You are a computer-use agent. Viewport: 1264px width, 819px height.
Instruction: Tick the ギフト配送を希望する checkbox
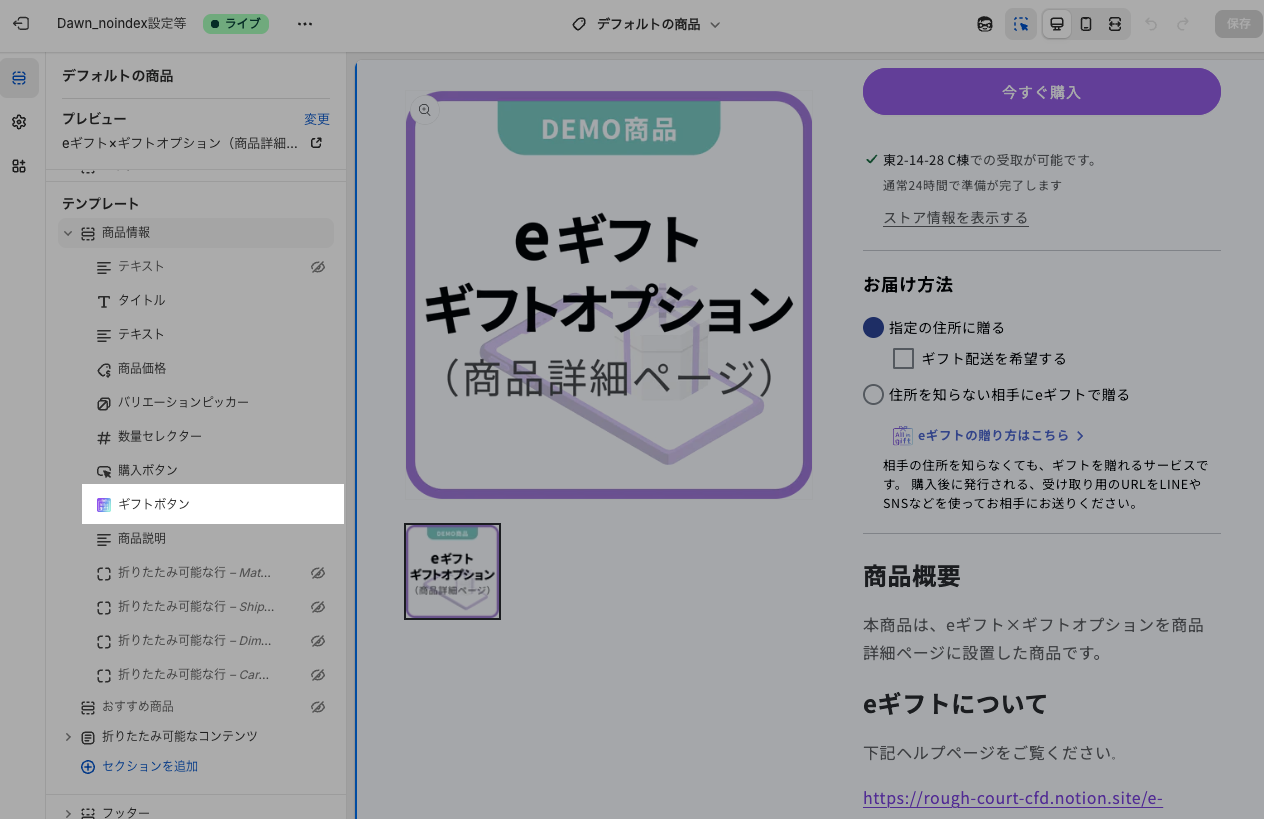pos(903,358)
